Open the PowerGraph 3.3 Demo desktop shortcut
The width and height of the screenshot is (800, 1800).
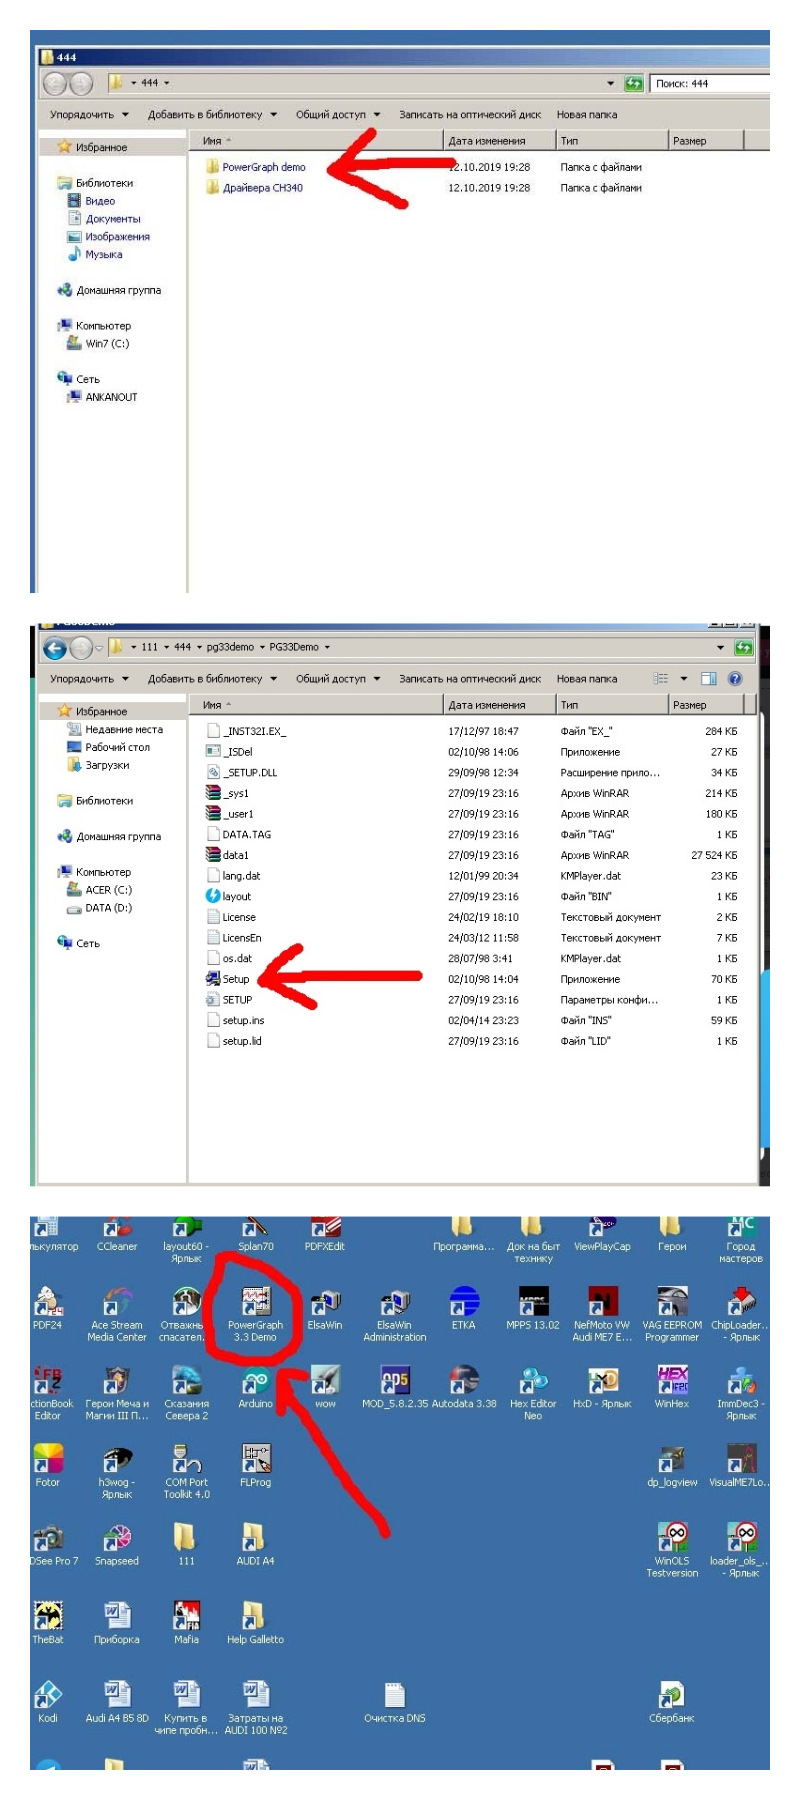click(256, 1302)
